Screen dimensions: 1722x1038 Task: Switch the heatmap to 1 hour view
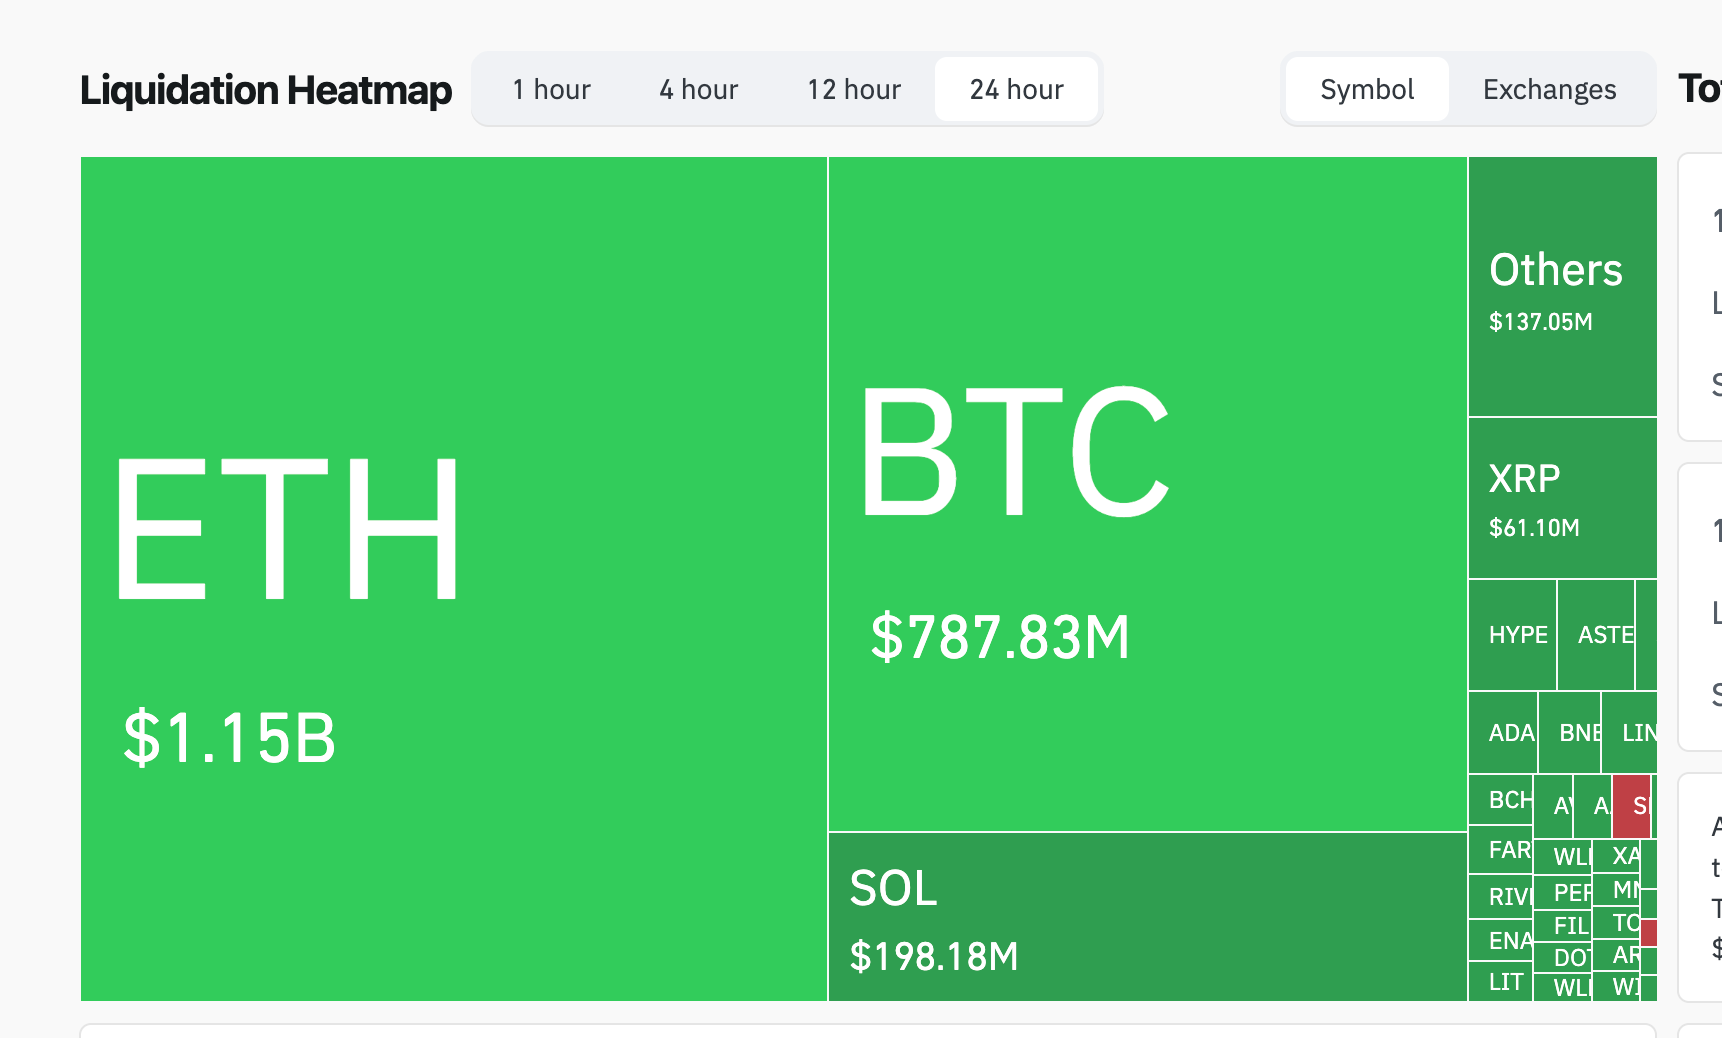(x=551, y=89)
